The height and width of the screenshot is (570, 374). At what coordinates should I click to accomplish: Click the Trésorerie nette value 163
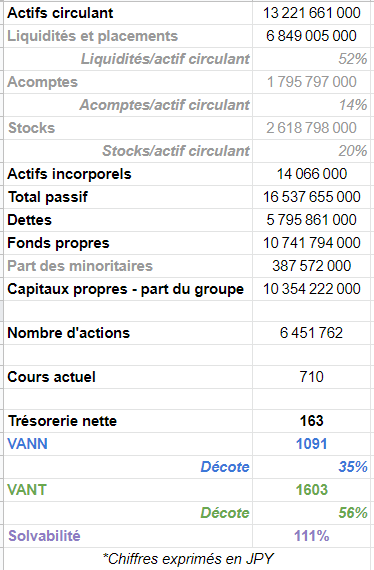click(x=311, y=421)
